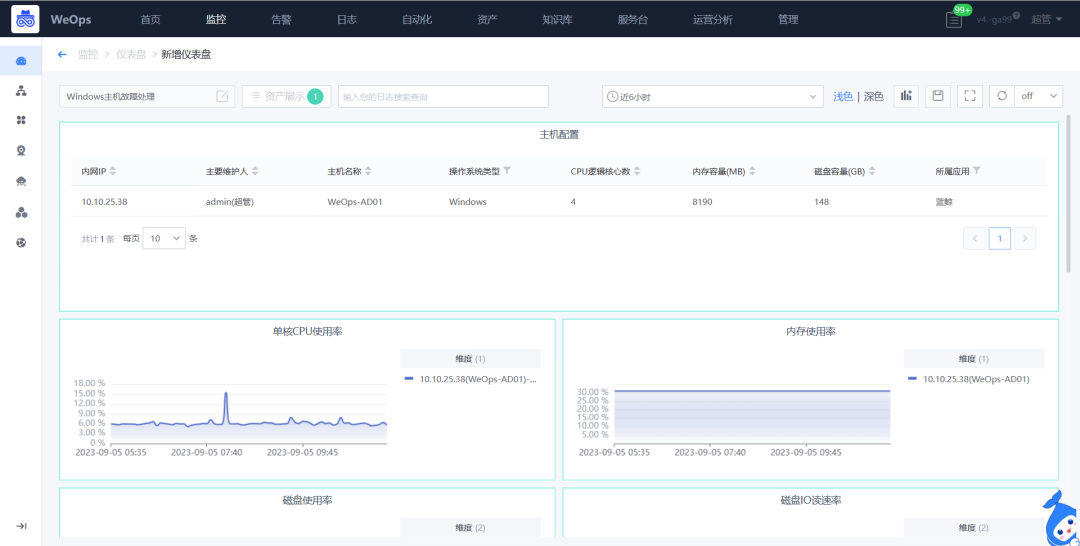Open 服务台 in the top navigation
1080x546 pixels.
(x=632, y=19)
